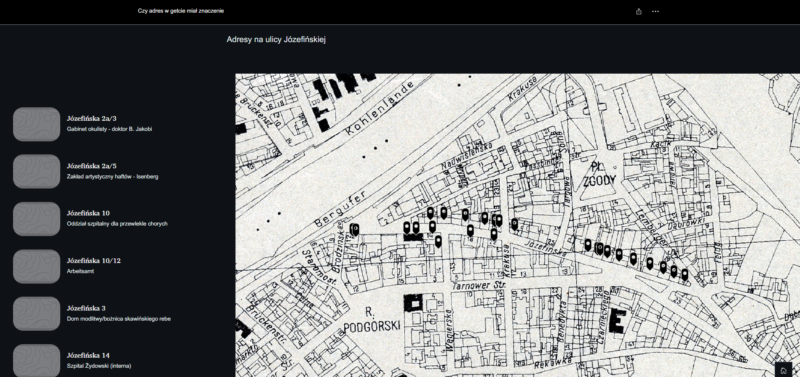The width and height of the screenshot is (800, 377).
Task: Click thumbnail beside Szpital Żydowski (interna)
Action: 37,360
